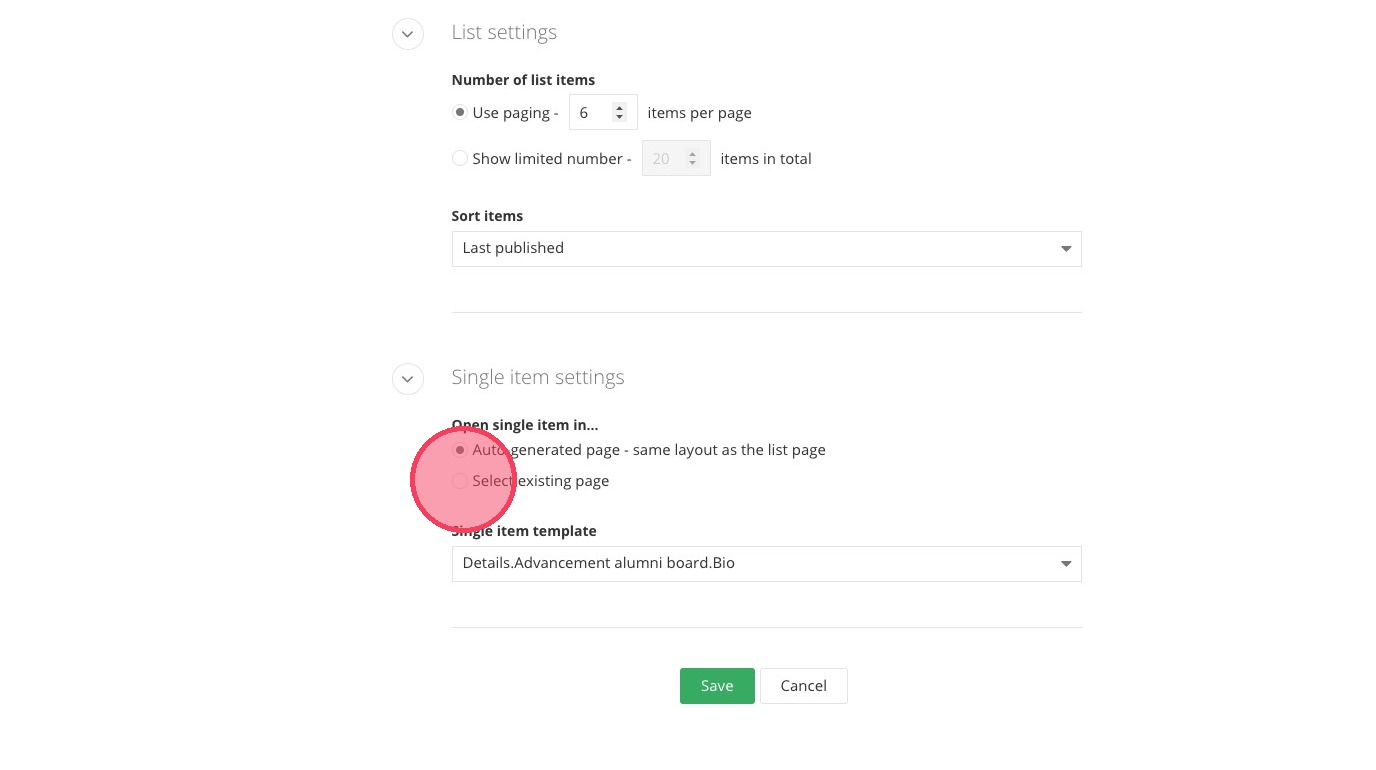Increase items per page with up arrow
This screenshot has width=1376, height=770.
tap(620, 108)
